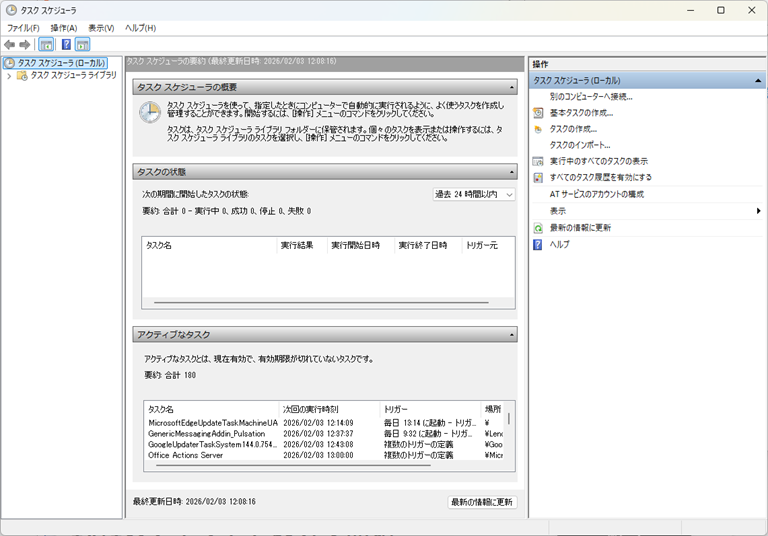Toggle the console tree pane toolbar icon
Image resolution: width=768 pixels, height=536 pixels.
click(x=46, y=45)
